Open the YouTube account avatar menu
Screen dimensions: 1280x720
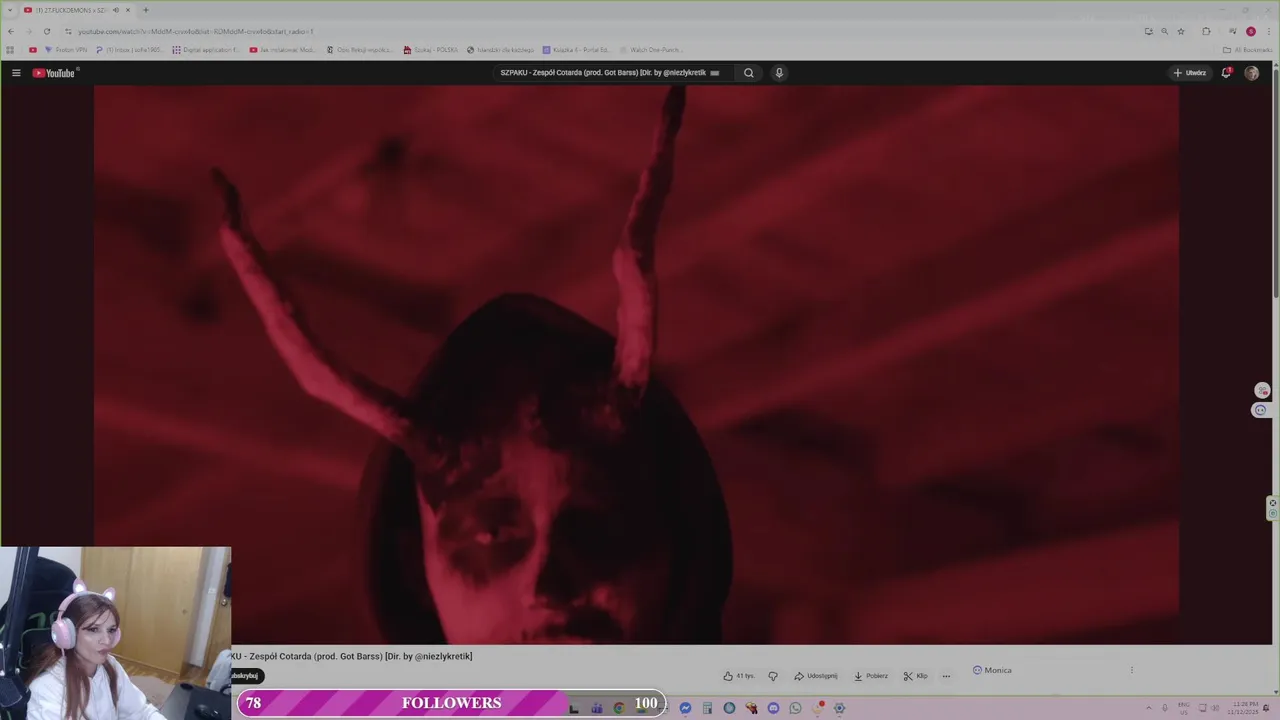(1251, 73)
